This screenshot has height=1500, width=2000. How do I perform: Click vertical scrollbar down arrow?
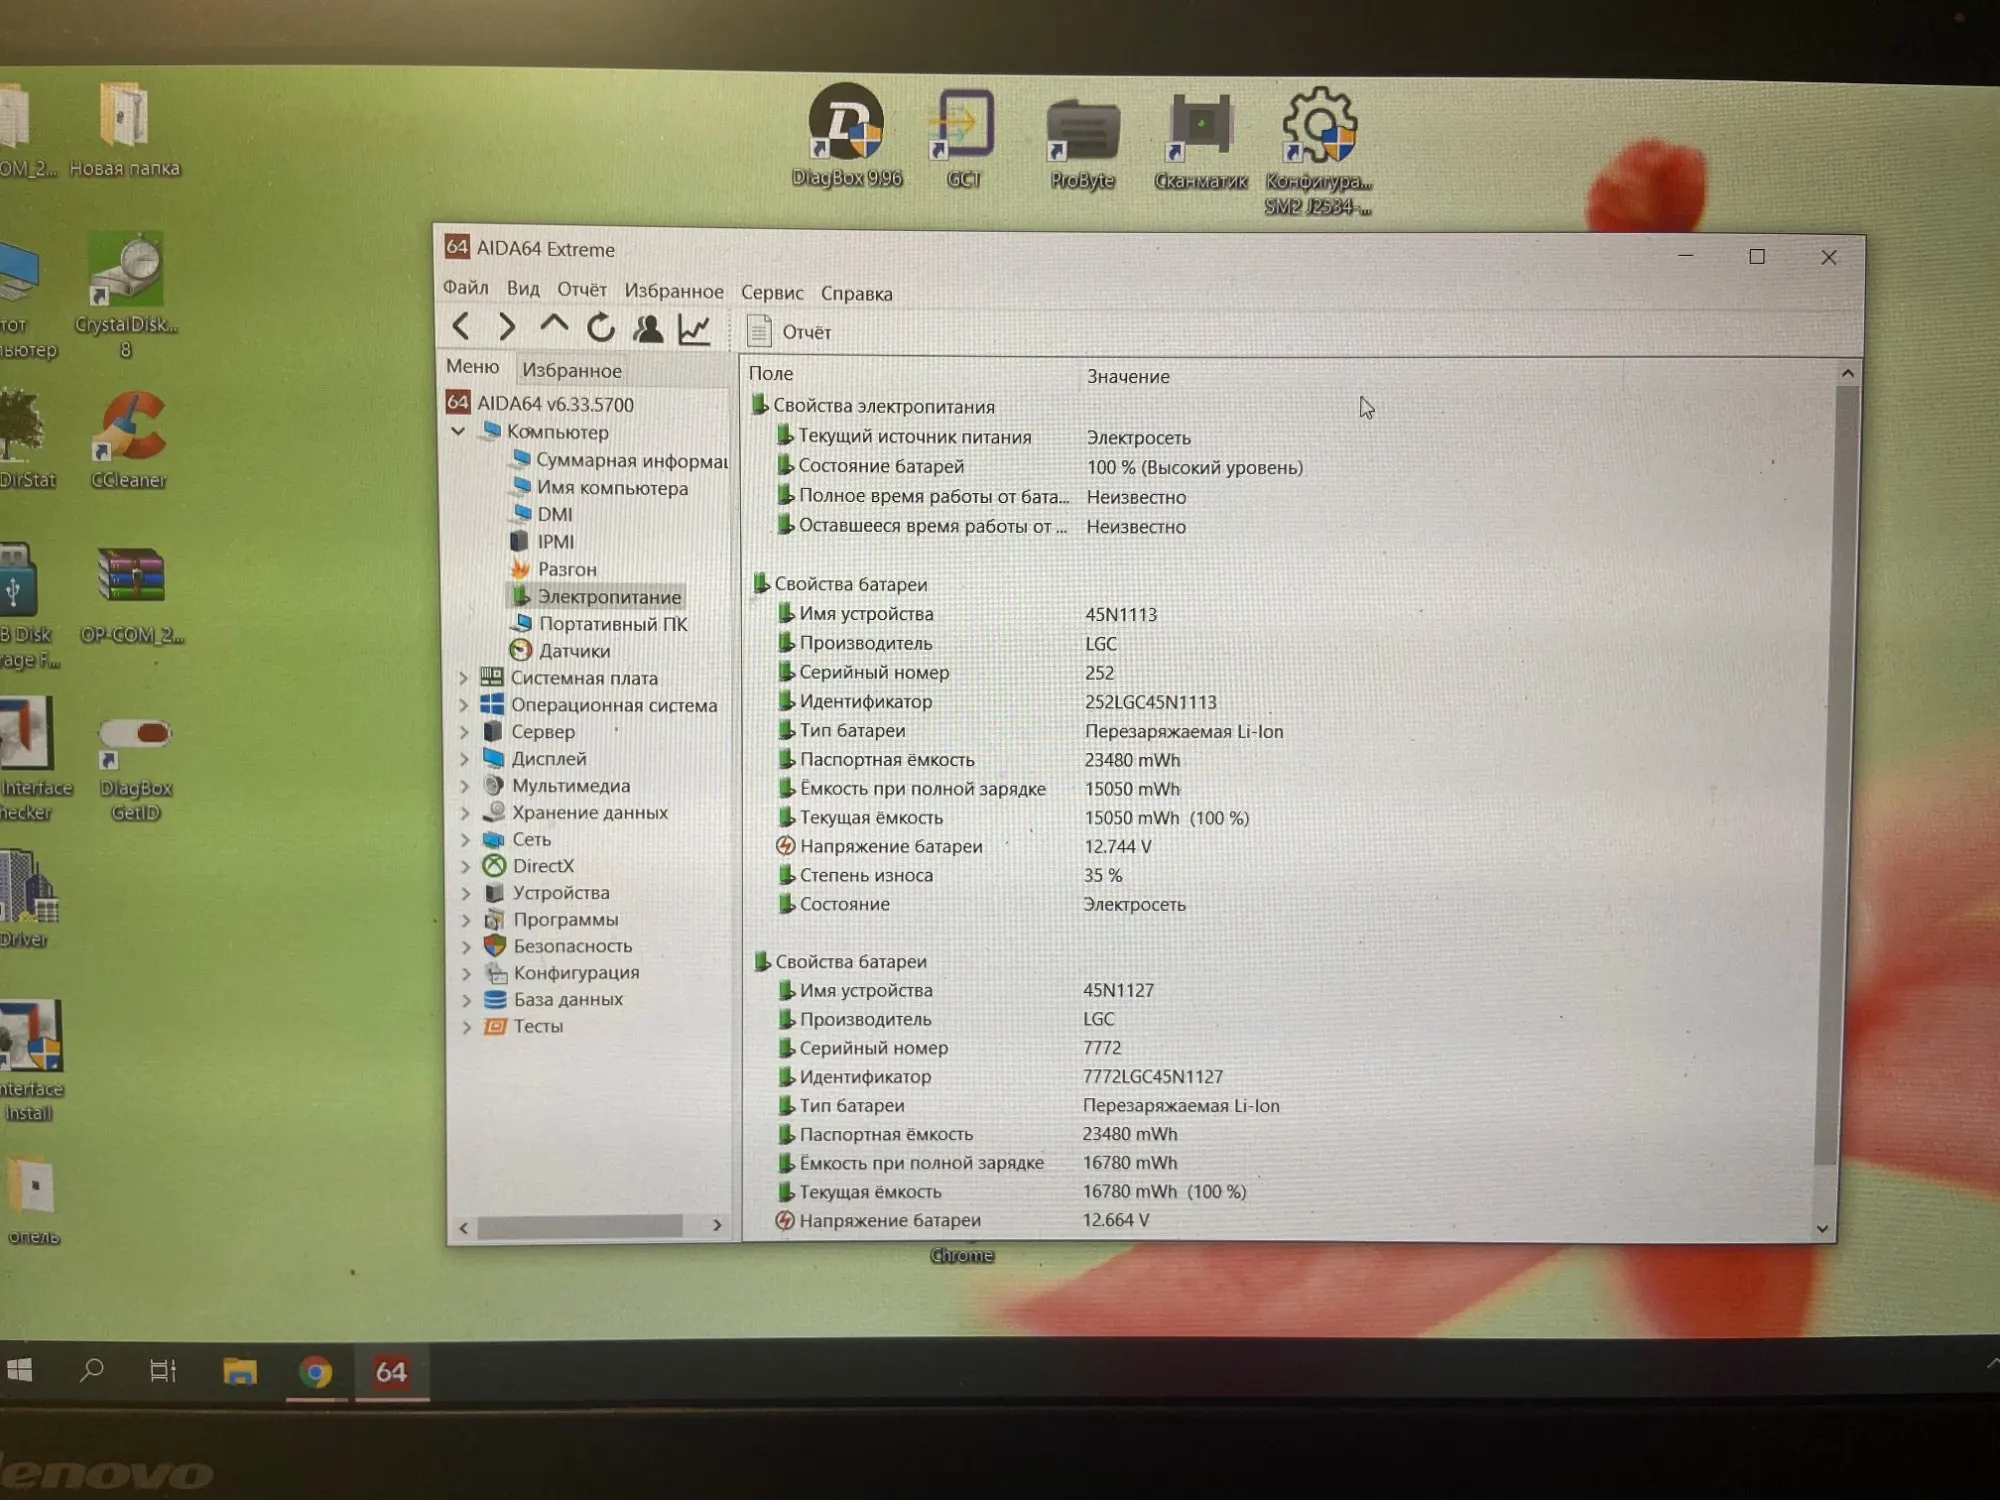(1822, 1228)
